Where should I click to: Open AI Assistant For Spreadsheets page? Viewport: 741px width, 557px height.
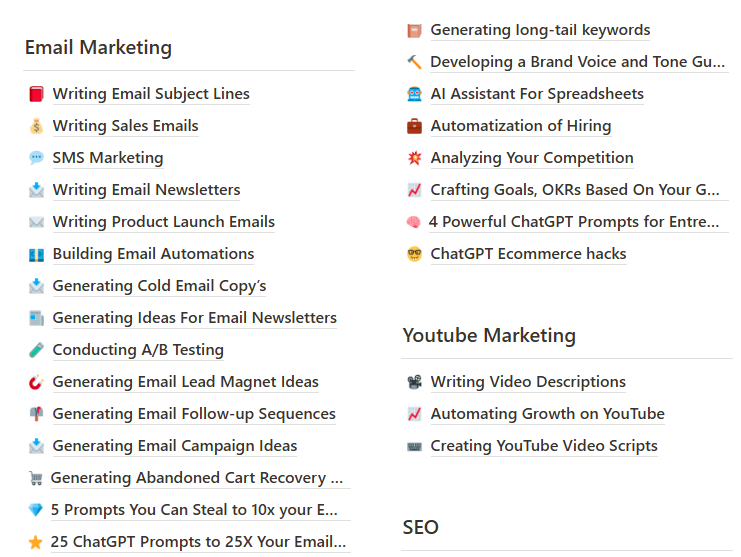coord(537,94)
